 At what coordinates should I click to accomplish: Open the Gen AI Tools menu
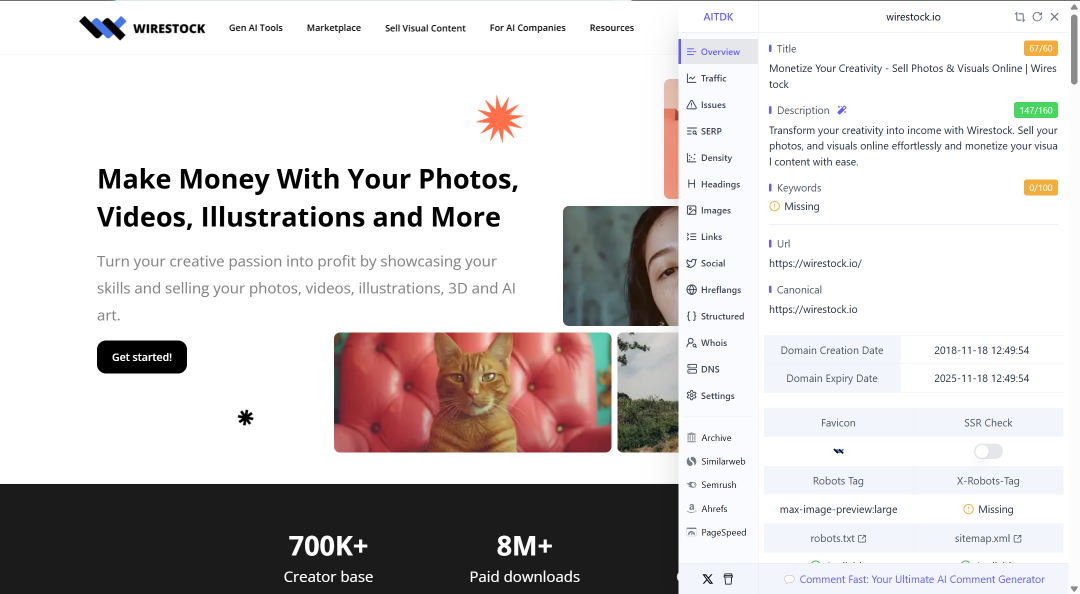pyautogui.click(x=256, y=28)
